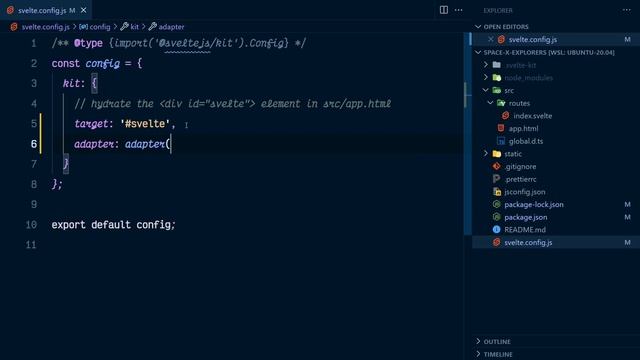Expand the static folder

click(486, 153)
